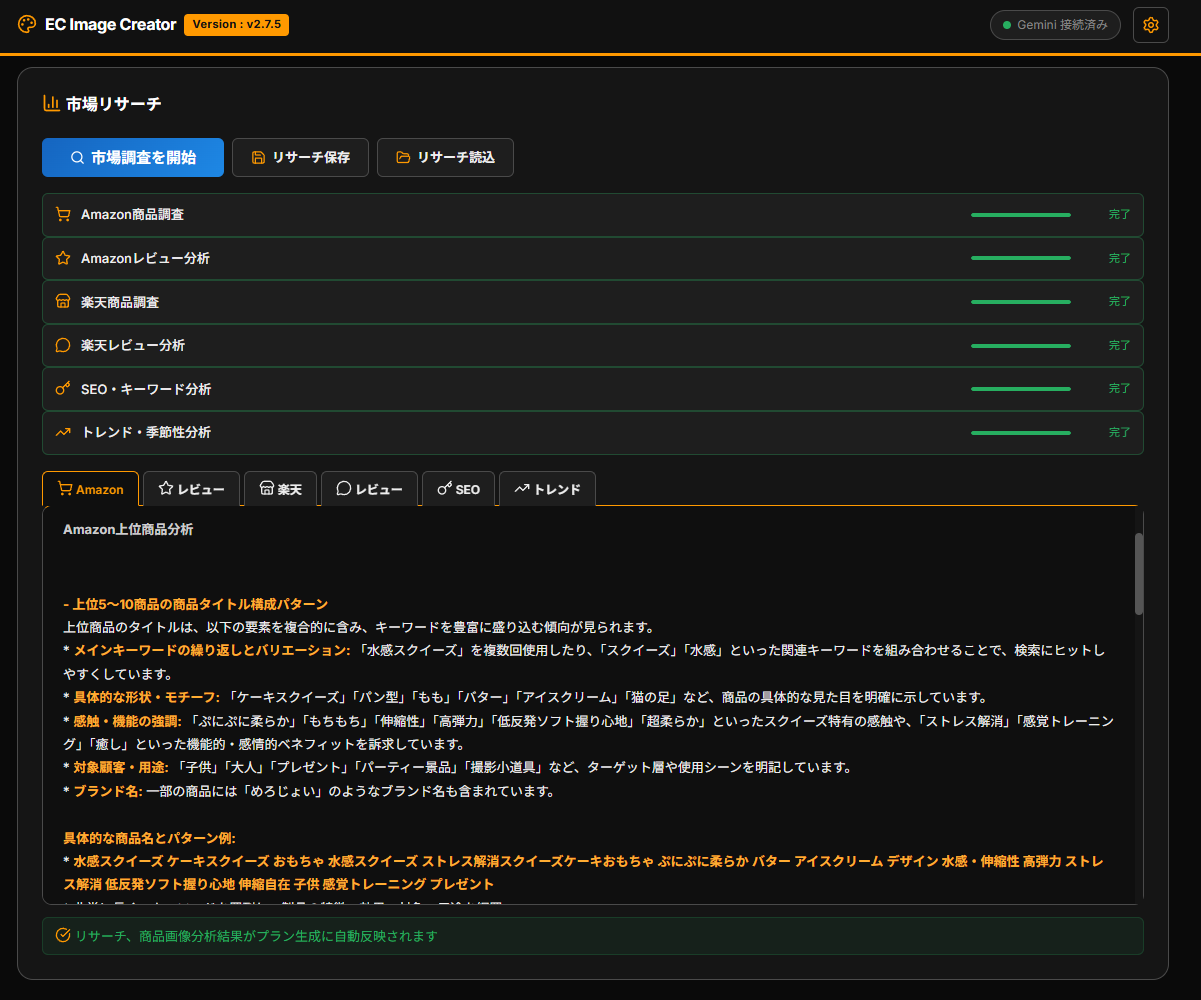The height and width of the screenshot is (1000, 1201).
Task: Load saved research using リサーチ読込
Action: coord(445,157)
